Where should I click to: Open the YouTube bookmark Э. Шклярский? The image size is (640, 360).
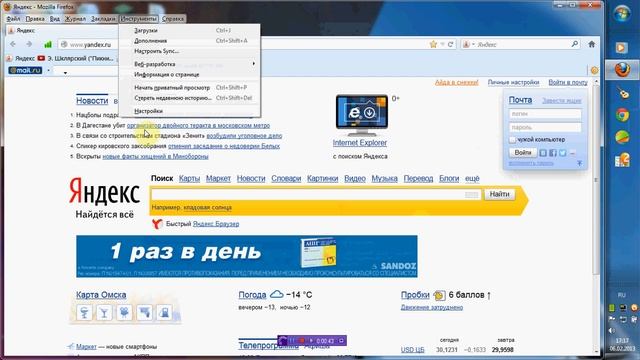tap(76, 58)
